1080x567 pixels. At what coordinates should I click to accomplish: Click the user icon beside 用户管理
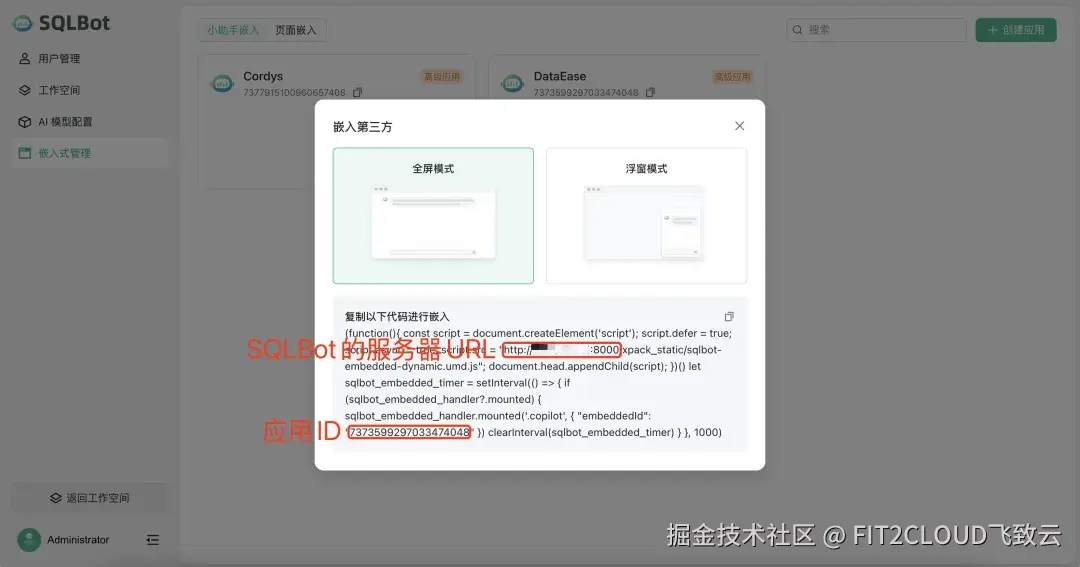point(25,59)
